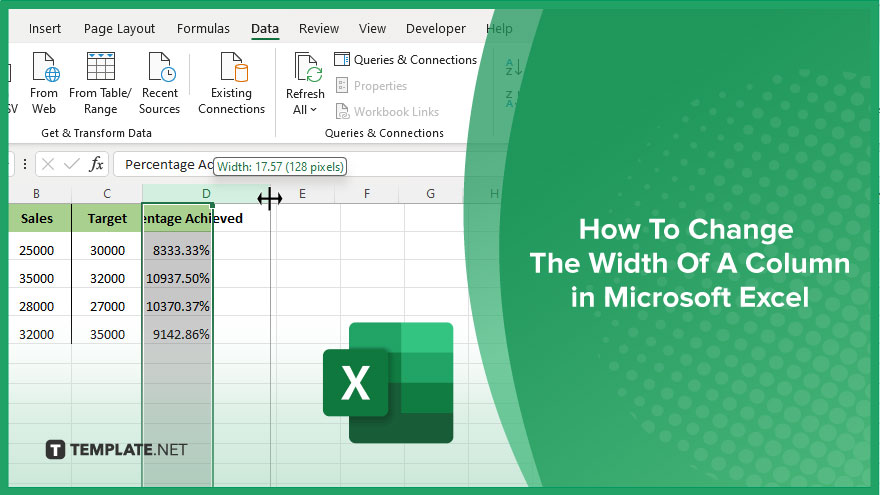This screenshot has width=880, height=495.
Task: Click the Percentage Achieved header cell
Action: [177, 218]
